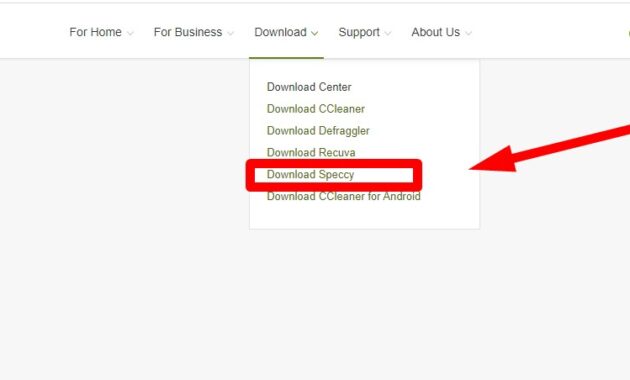The width and height of the screenshot is (630, 380).
Task: Choose Download Recuva link
Action: coord(311,153)
